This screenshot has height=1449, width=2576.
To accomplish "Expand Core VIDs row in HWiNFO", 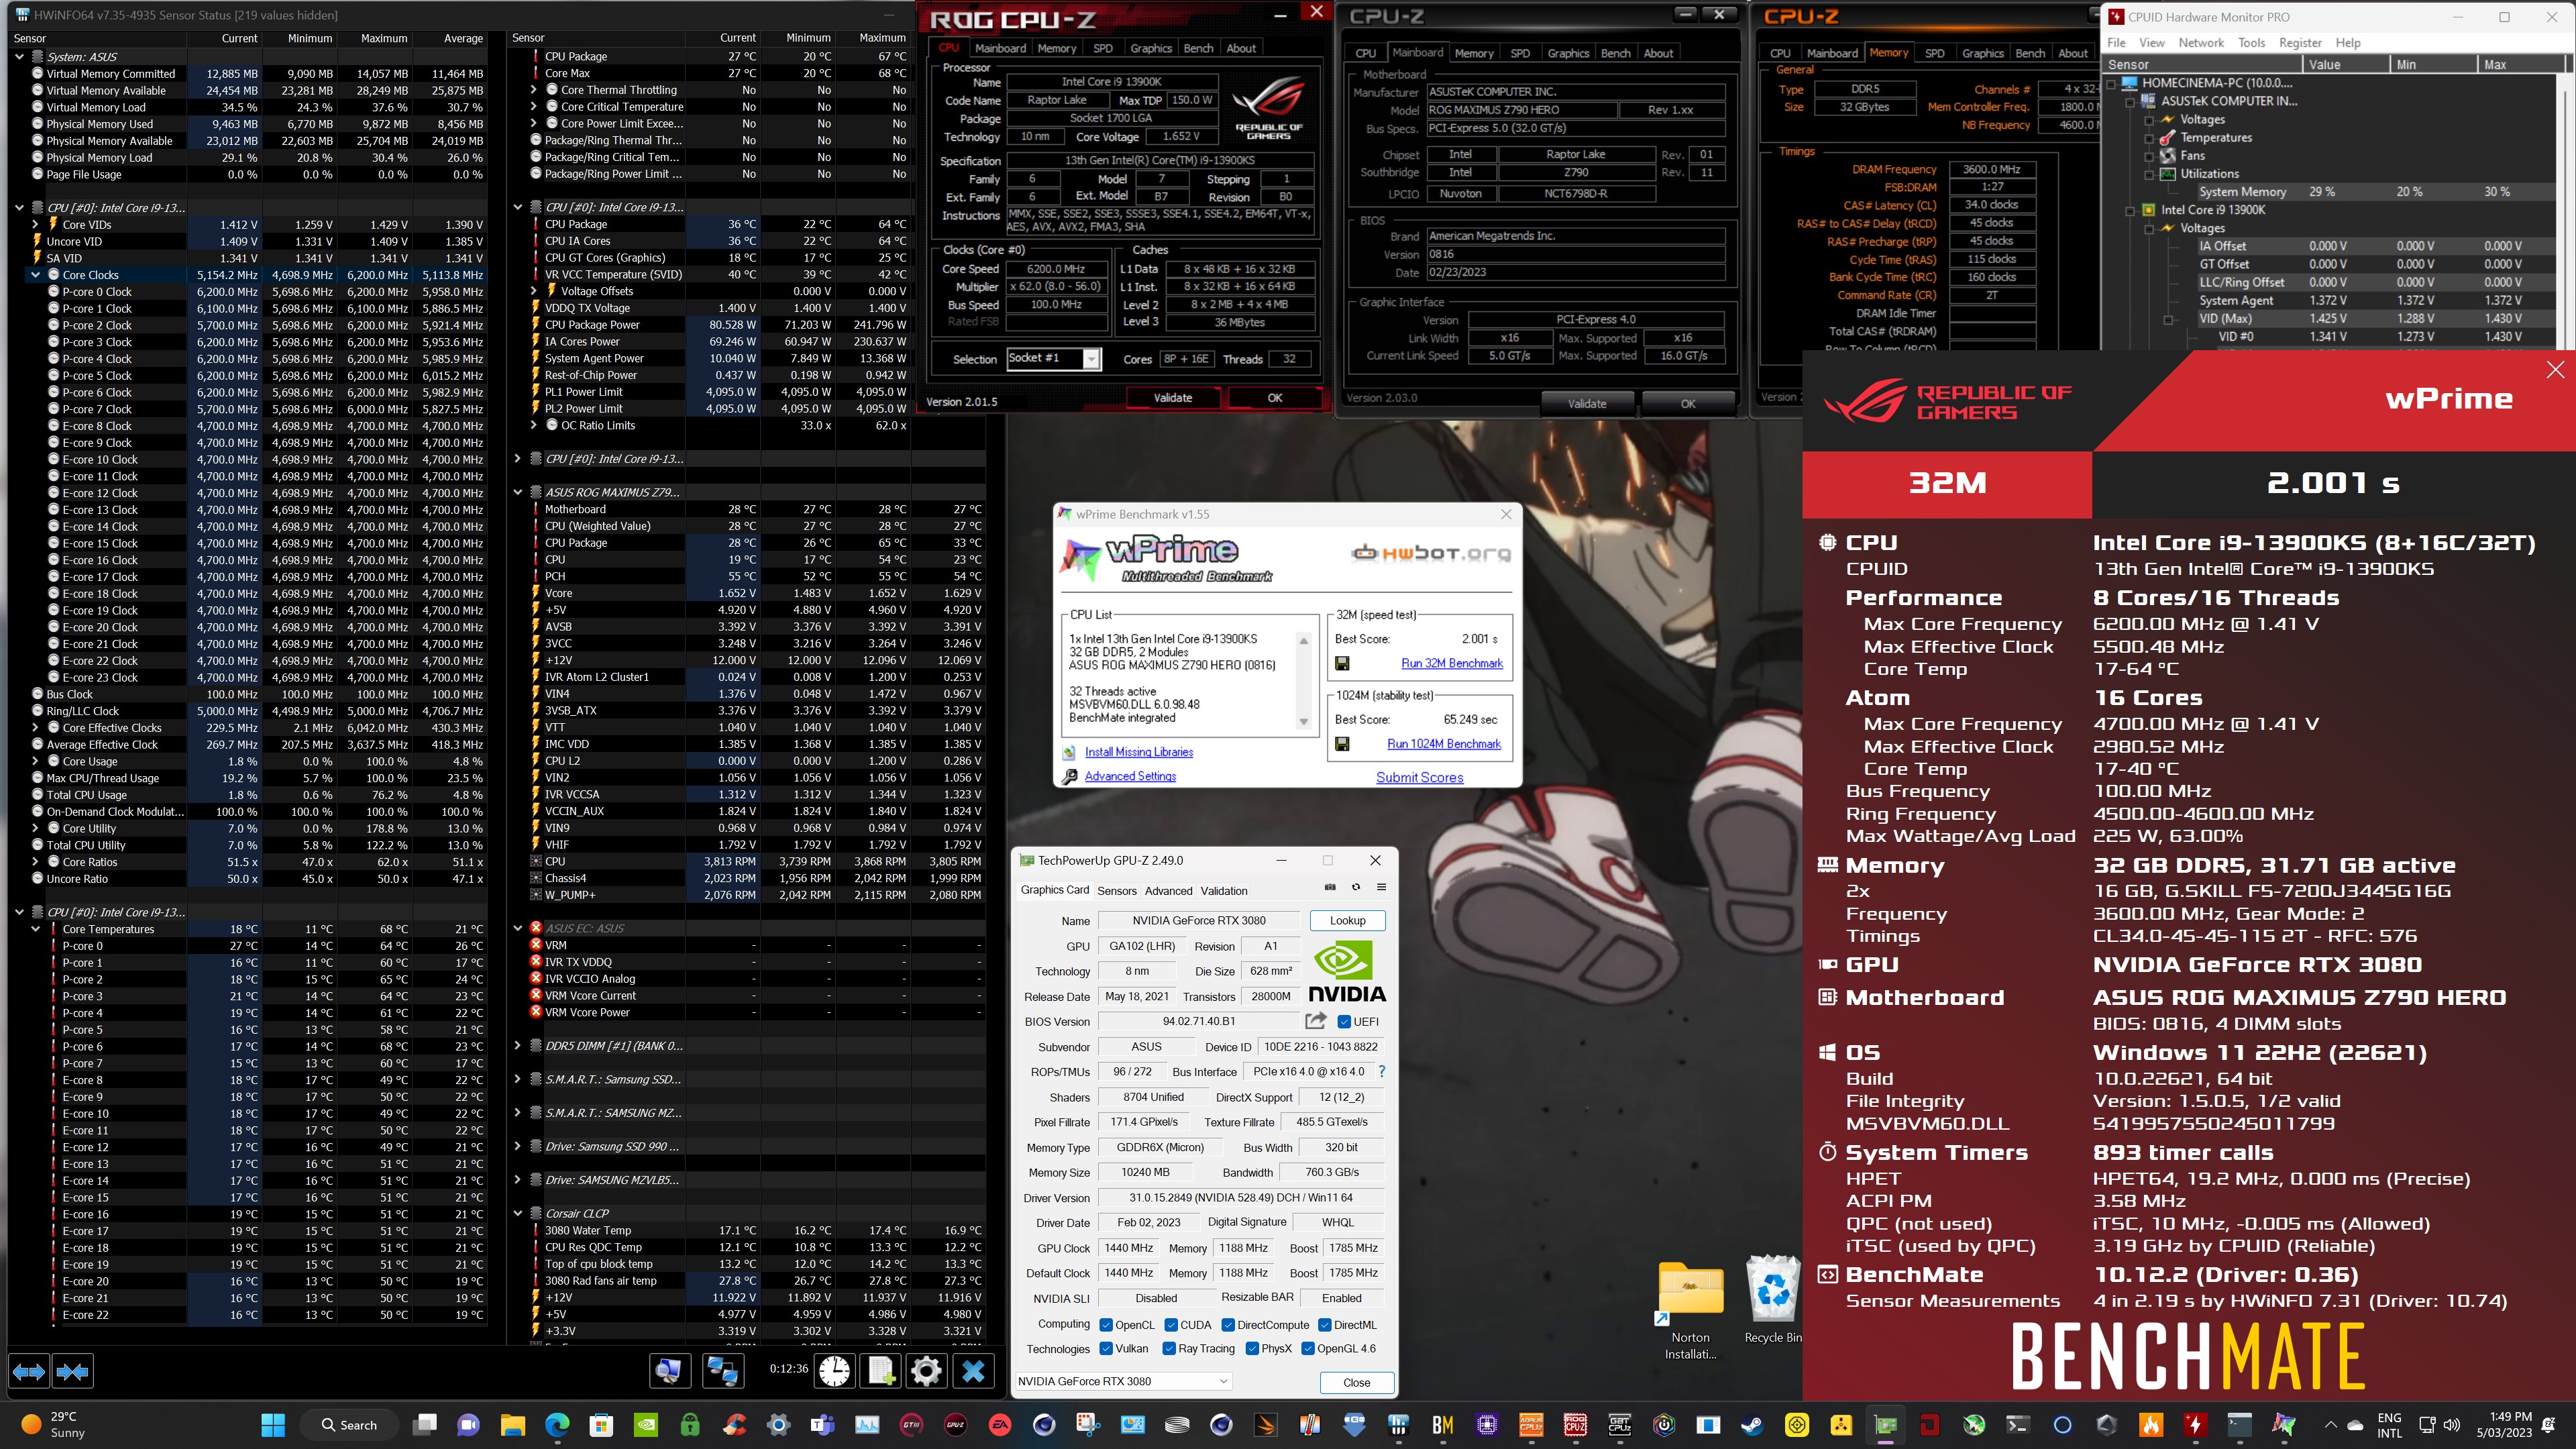I will [x=36, y=225].
